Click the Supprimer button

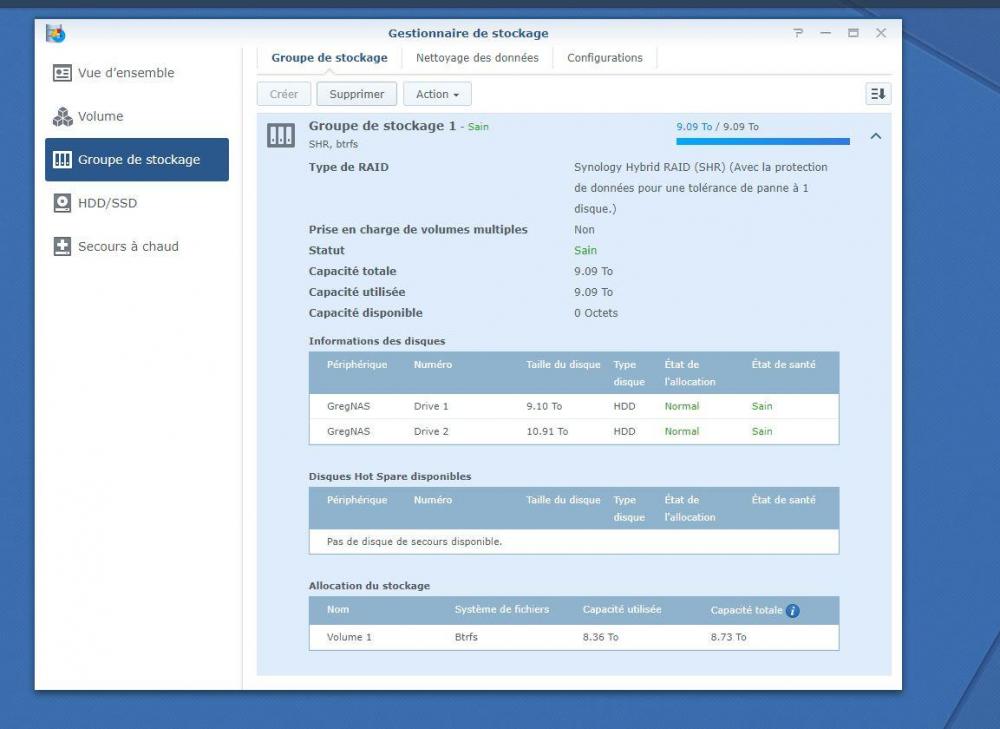[357, 94]
